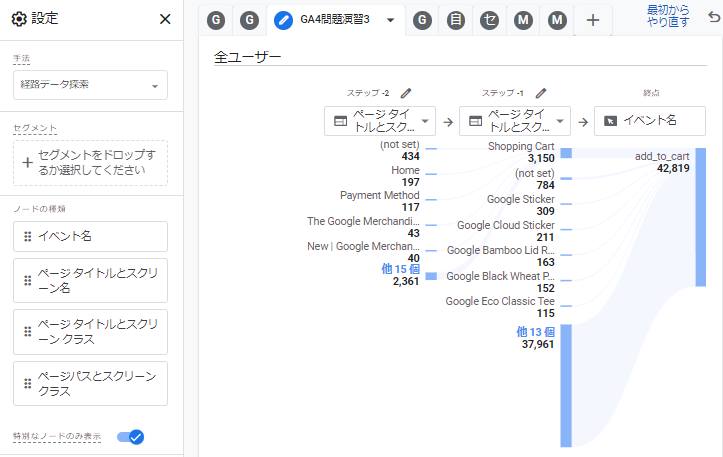Edit ステップ -1 with pencil icon
723x457 pixels.
point(541,93)
